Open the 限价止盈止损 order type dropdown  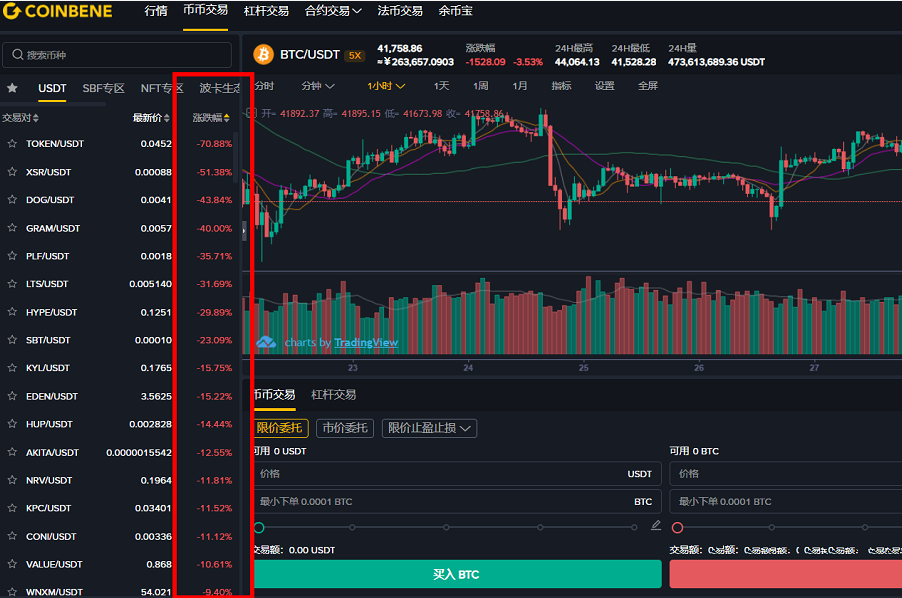pos(429,428)
